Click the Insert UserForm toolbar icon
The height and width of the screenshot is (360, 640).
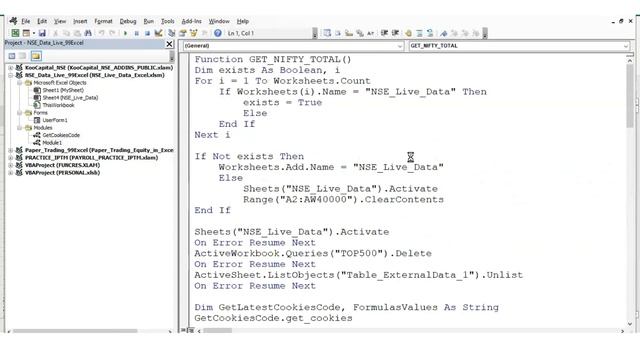point(26,33)
